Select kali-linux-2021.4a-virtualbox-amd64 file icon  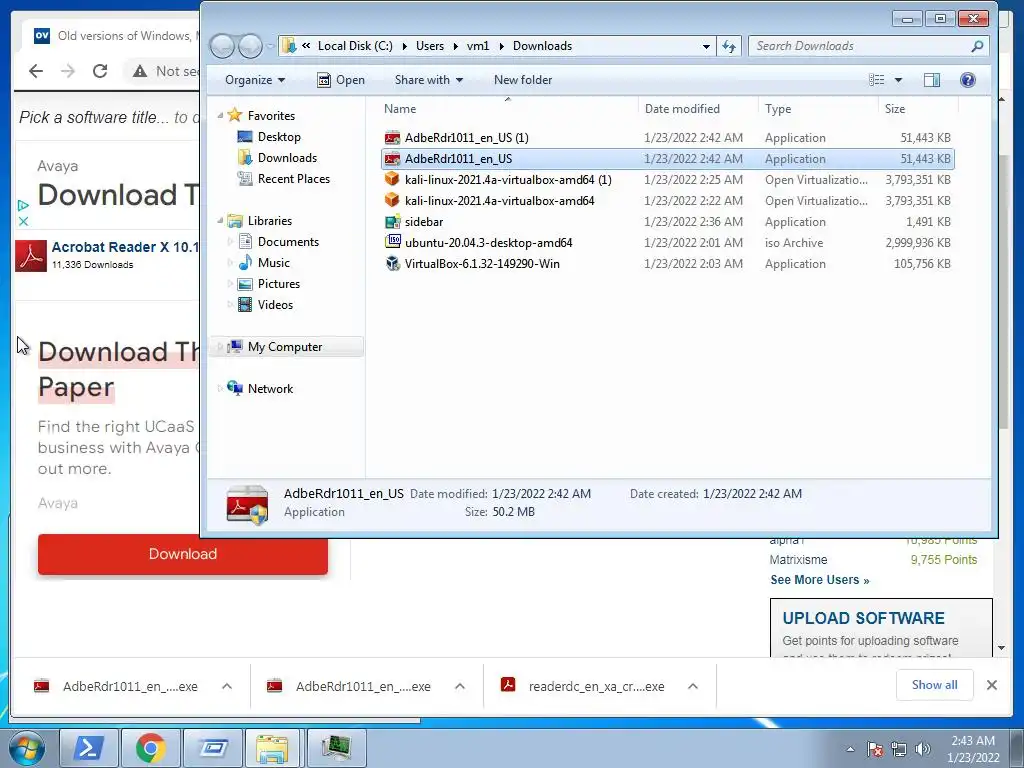pyautogui.click(x=392, y=200)
